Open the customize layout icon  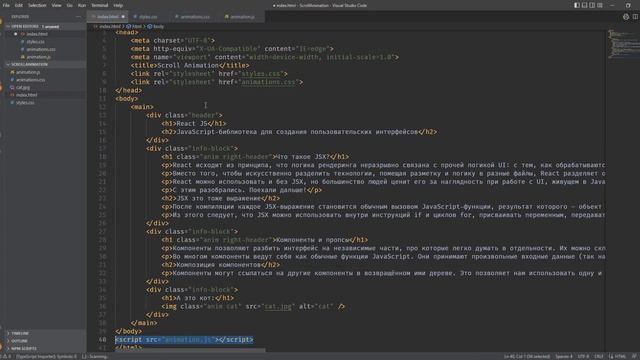[x=600, y=5]
